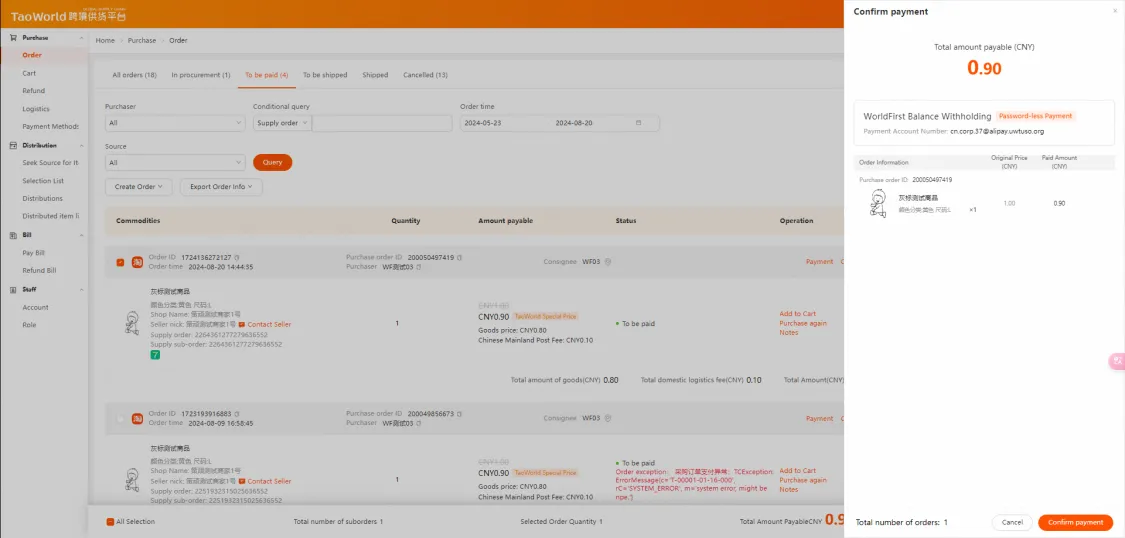The image size is (1125, 538).
Task: Open the Cancelled (13) tab
Action: (425, 75)
